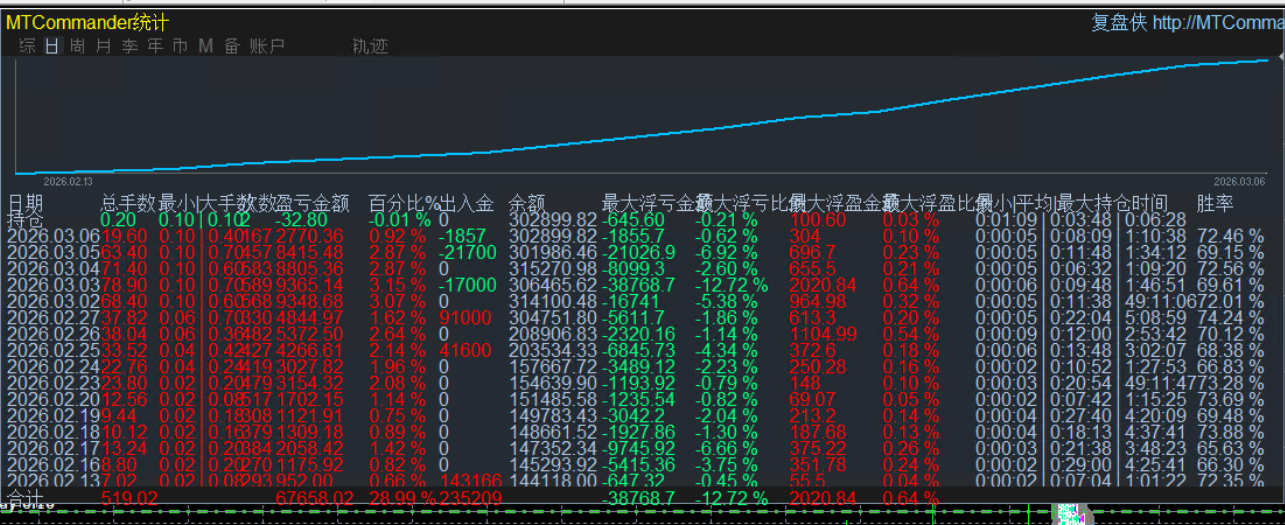Click balance value 315270.98
The image size is (1285, 525).
[x=552, y=268]
